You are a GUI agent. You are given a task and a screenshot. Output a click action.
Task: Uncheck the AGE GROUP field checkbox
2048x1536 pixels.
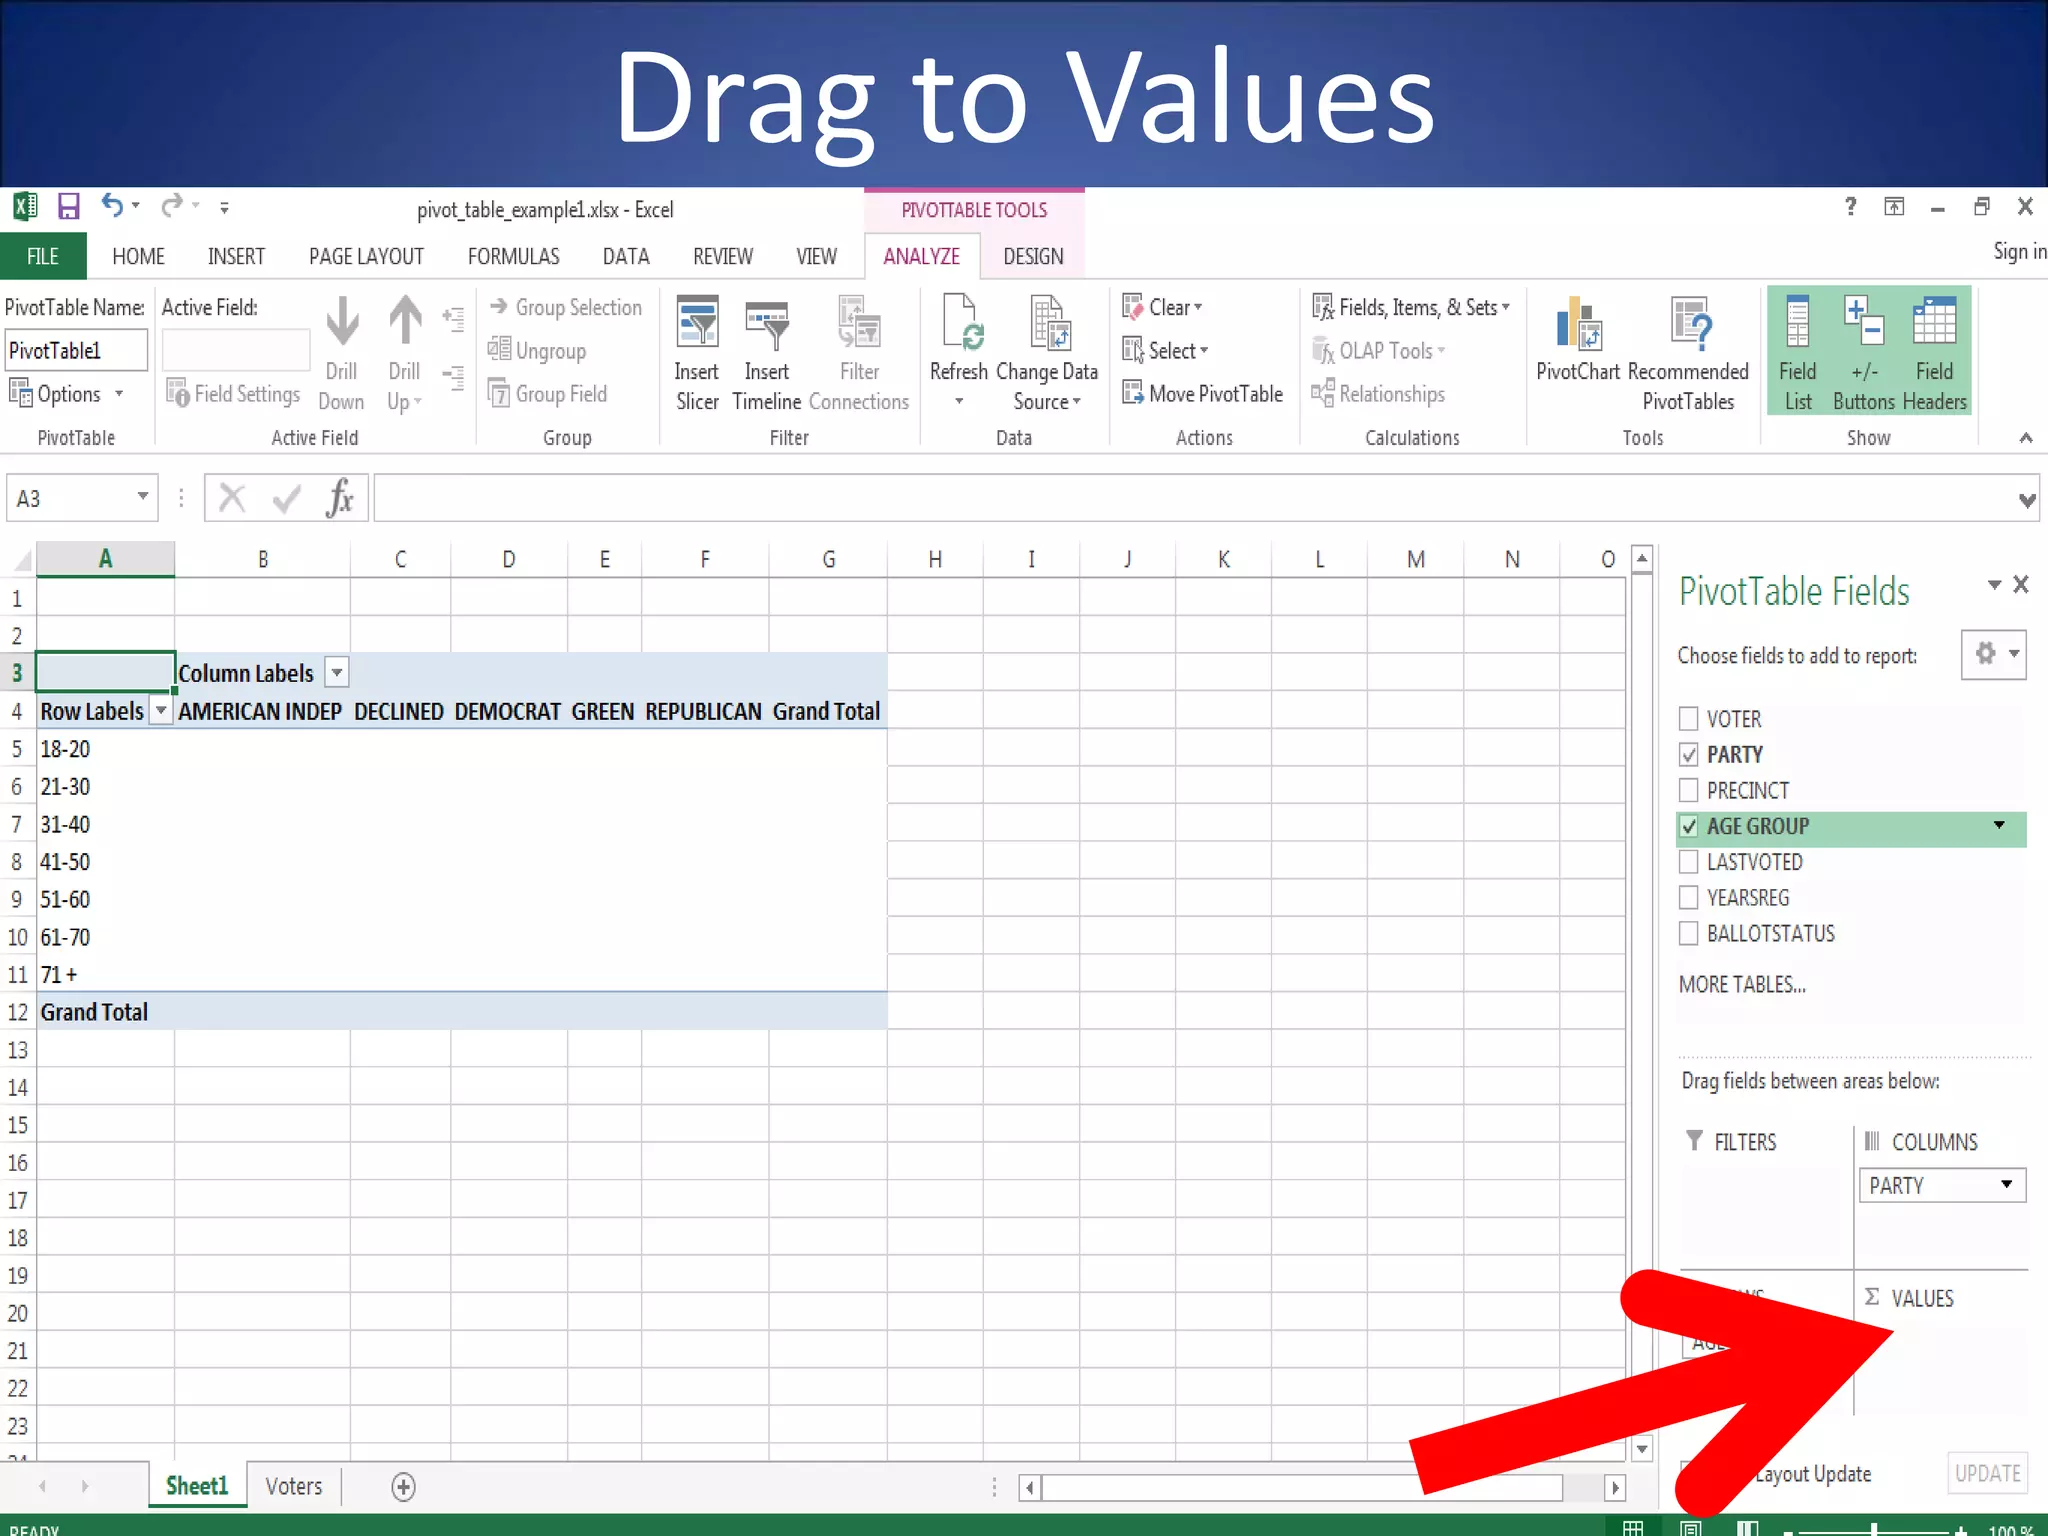point(1689,827)
